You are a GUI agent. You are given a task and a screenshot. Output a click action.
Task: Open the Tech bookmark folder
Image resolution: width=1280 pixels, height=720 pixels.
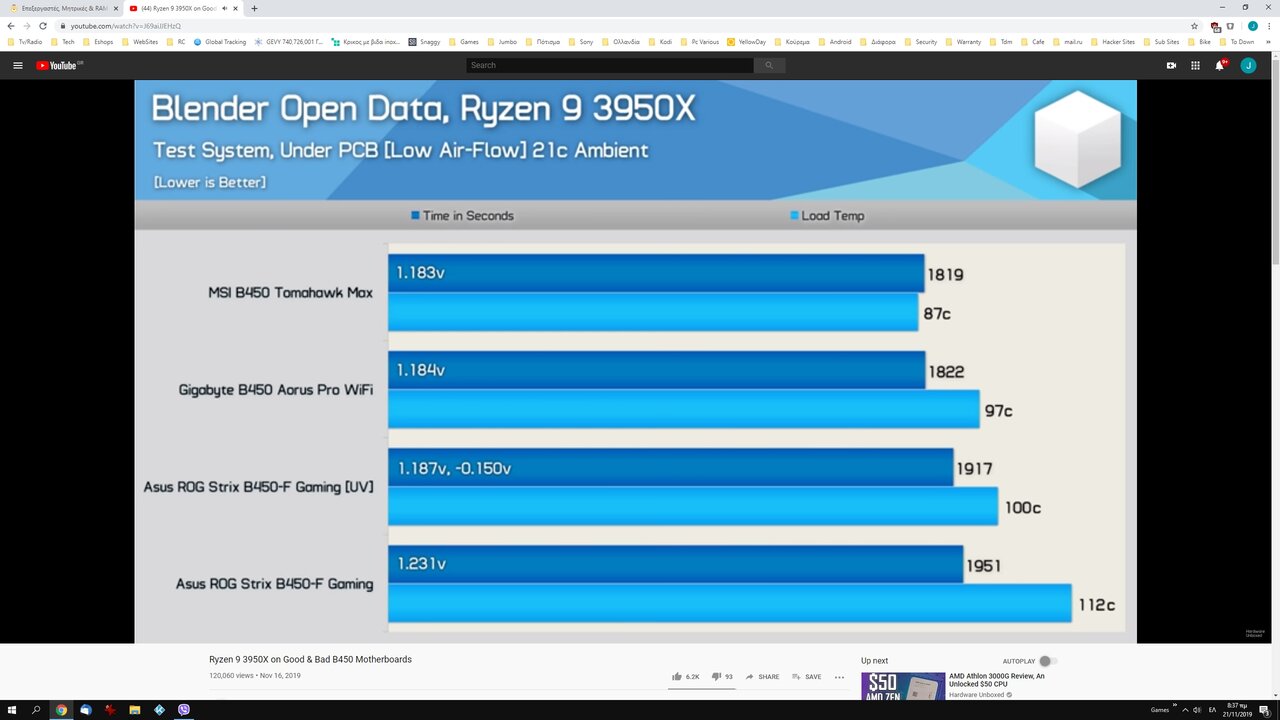pos(62,42)
